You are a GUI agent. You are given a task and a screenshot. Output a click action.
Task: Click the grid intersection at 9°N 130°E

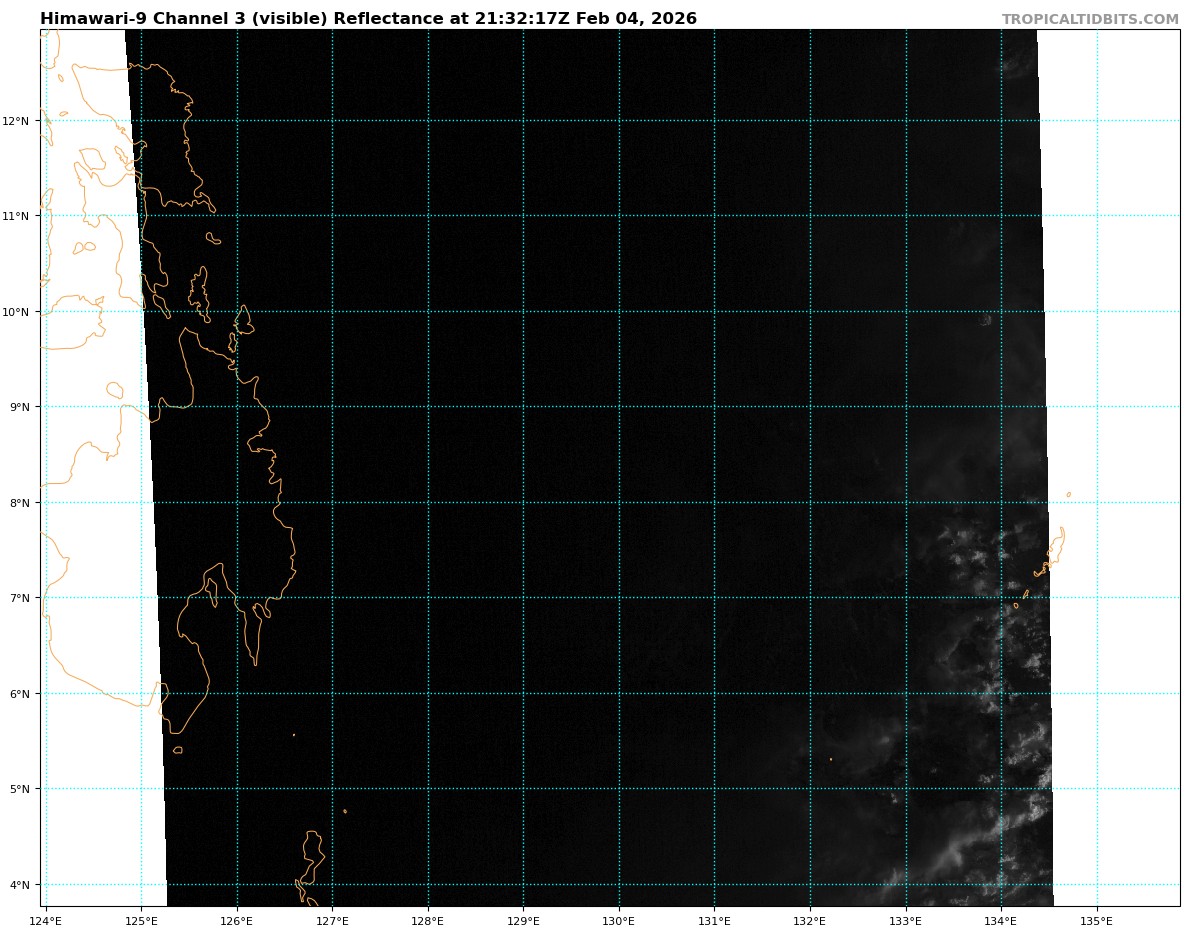click(619, 407)
